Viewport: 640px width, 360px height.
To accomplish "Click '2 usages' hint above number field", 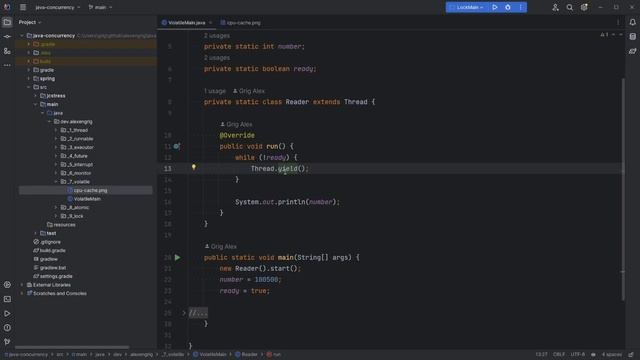I will tap(216, 36).
